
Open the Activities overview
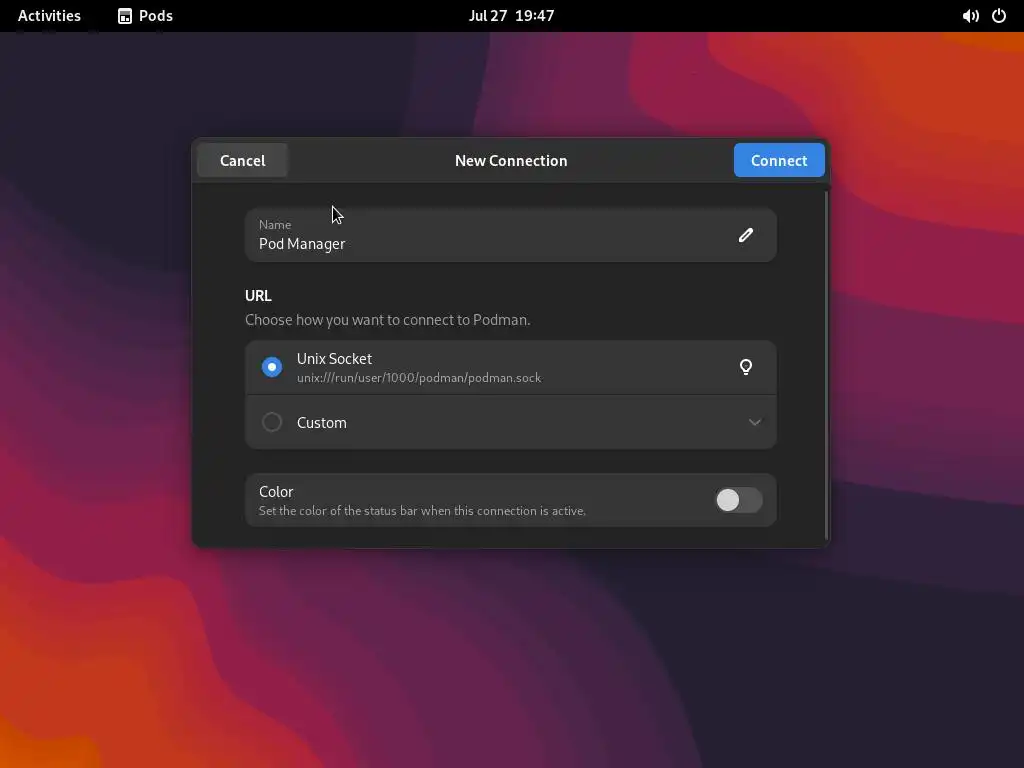point(49,16)
